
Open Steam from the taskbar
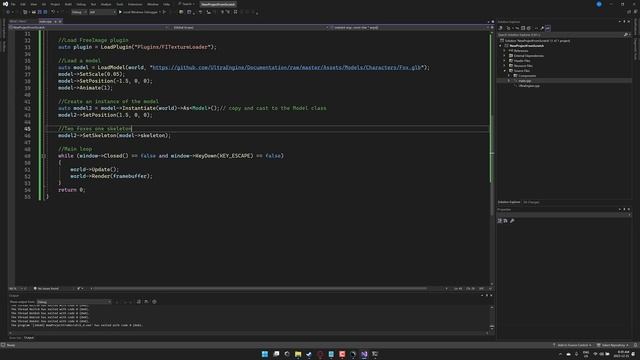(x=309, y=354)
